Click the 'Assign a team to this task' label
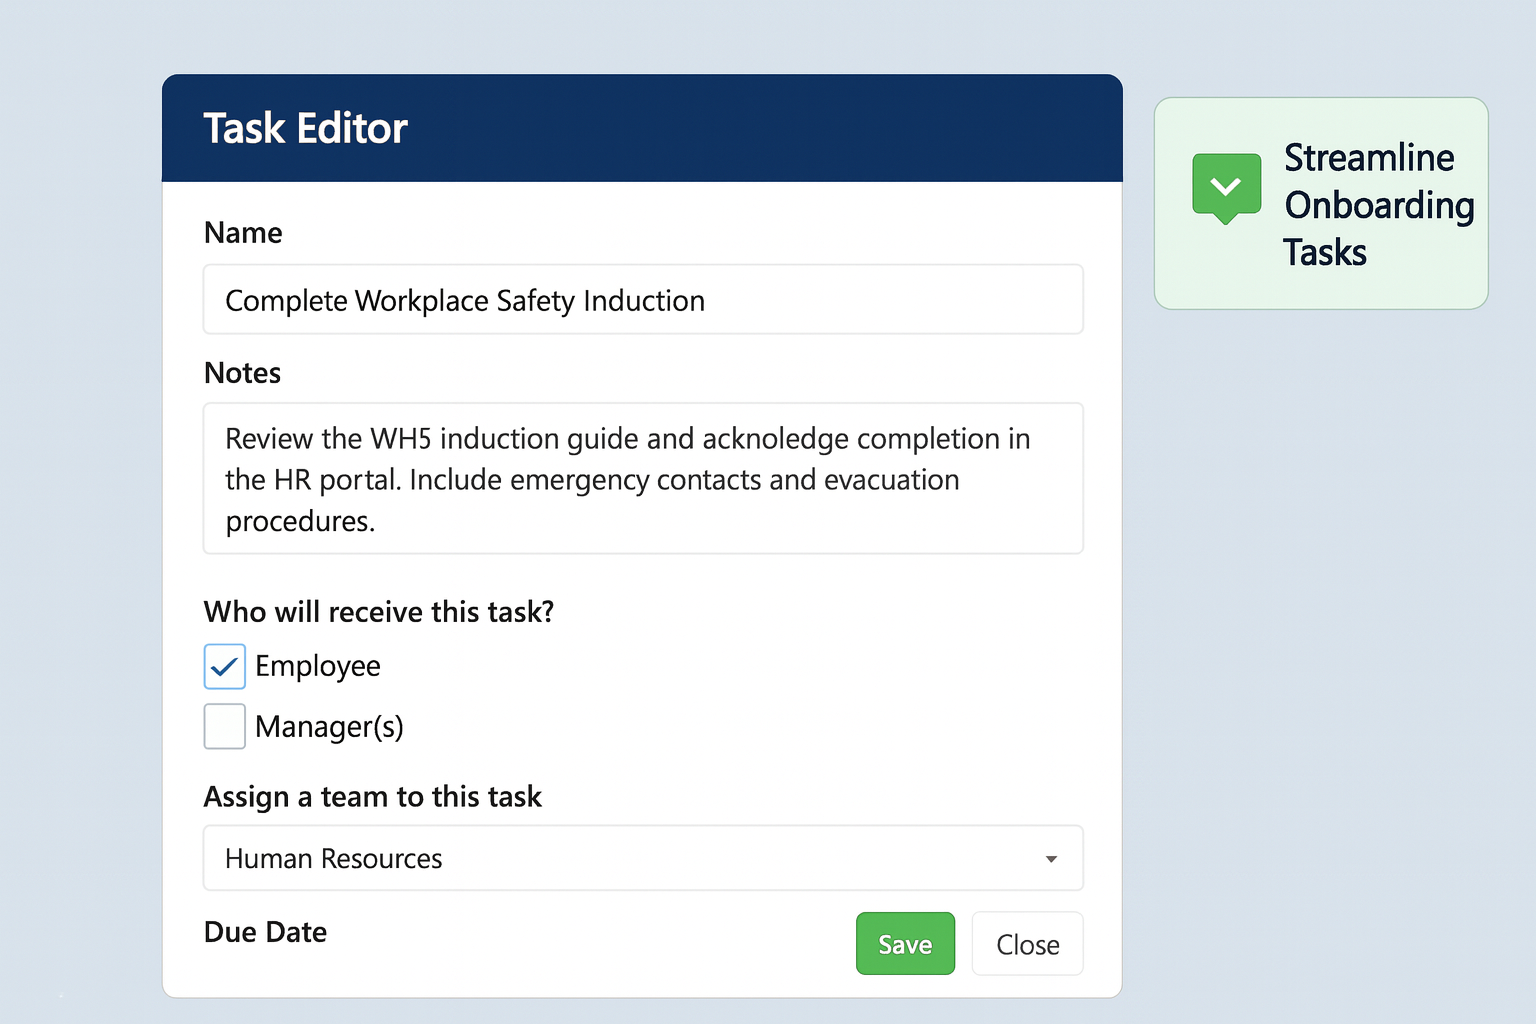 click(x=373, y=796)
